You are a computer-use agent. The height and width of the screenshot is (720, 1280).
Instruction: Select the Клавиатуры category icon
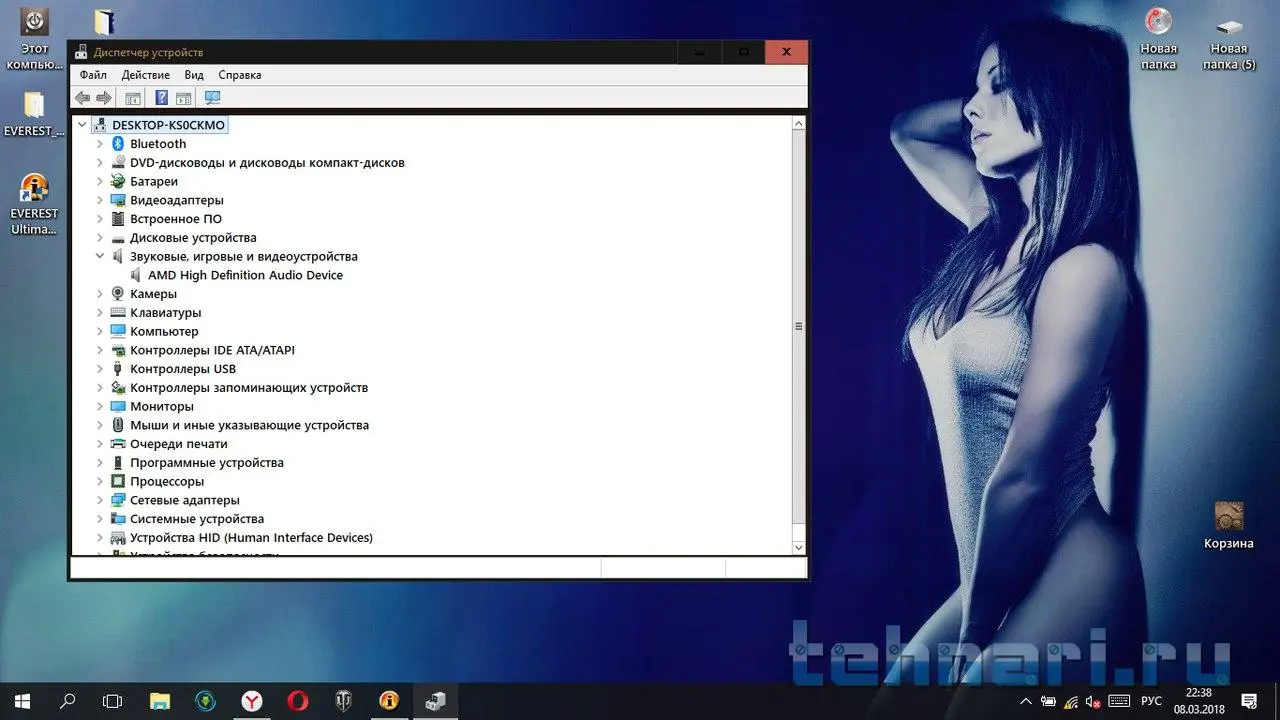pos(118,313)
